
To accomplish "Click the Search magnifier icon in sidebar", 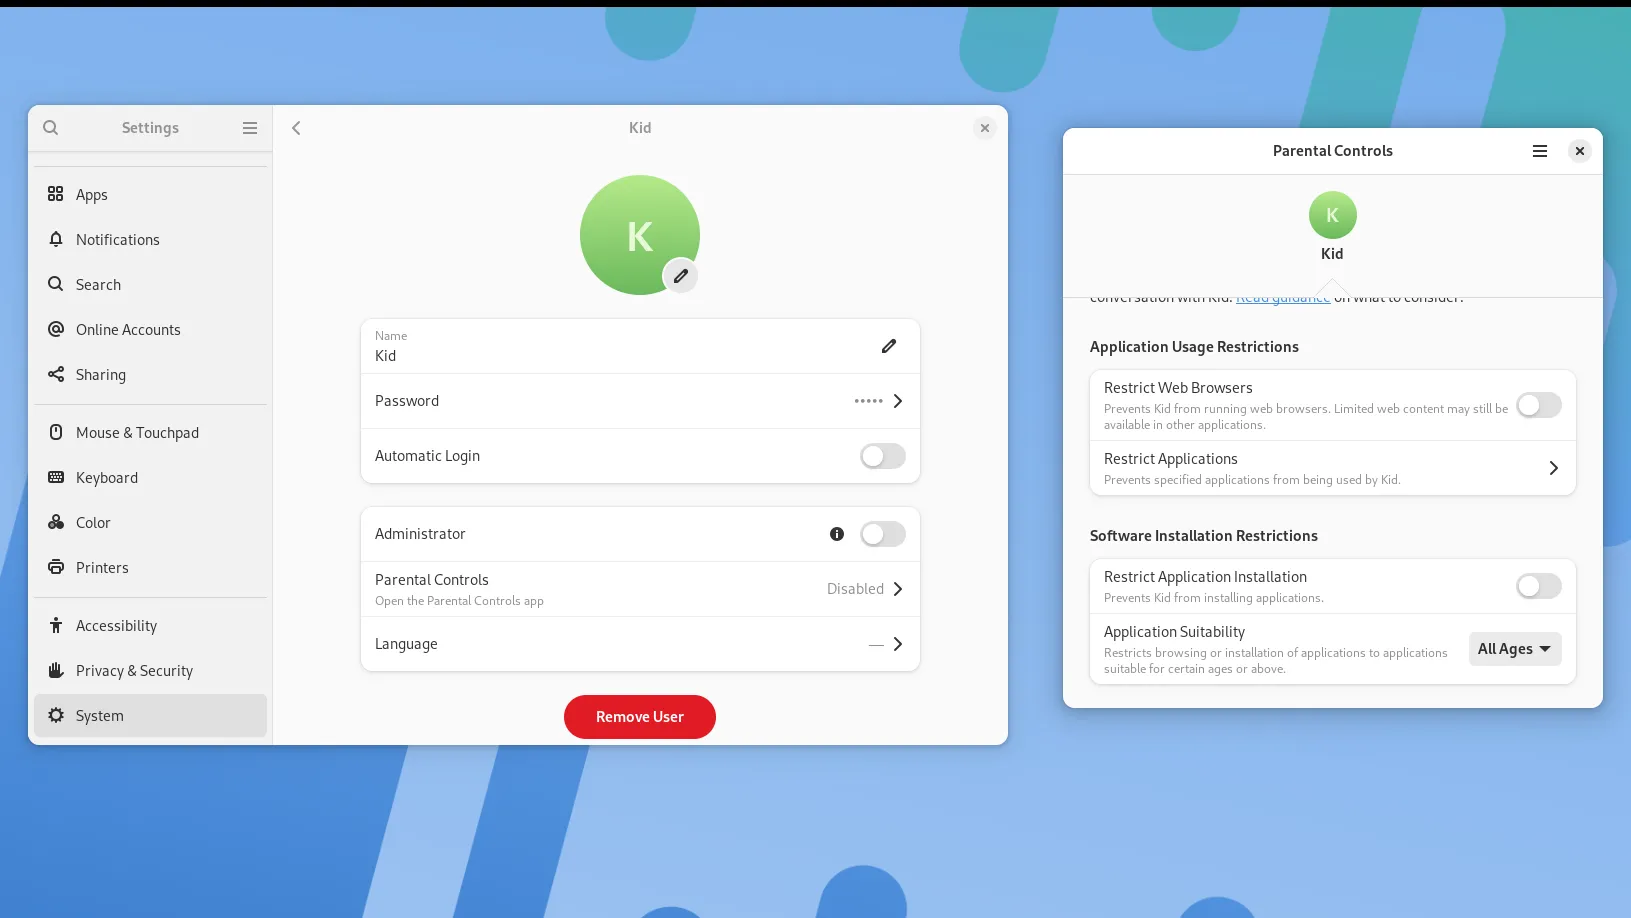I will click(56, 284).
